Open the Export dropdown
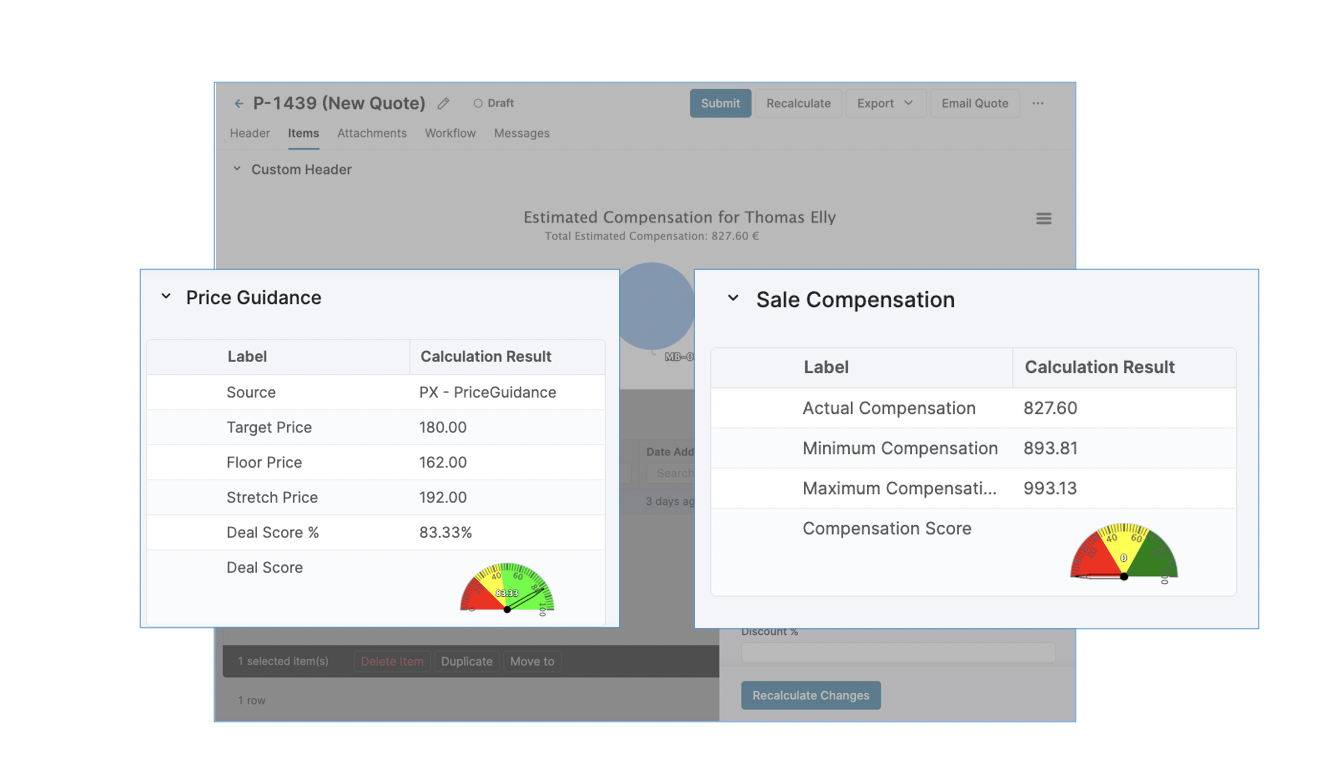Viewport: 1332px width, 762px height. 885,103
